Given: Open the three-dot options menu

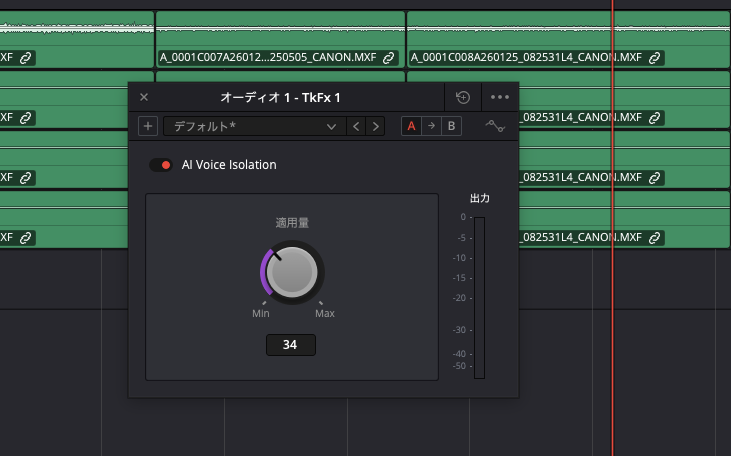Looking at the screenshot, I should point(500,97).
